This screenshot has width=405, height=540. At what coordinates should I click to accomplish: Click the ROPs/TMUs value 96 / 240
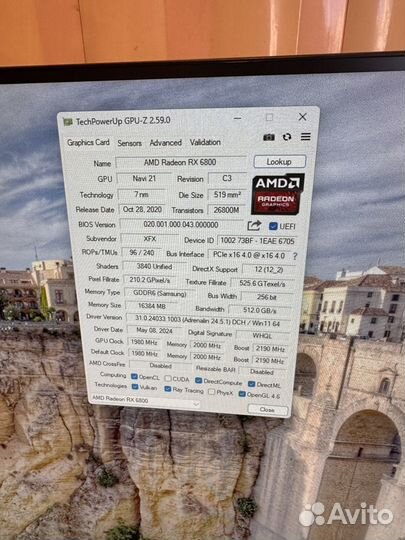coord(142,252)
